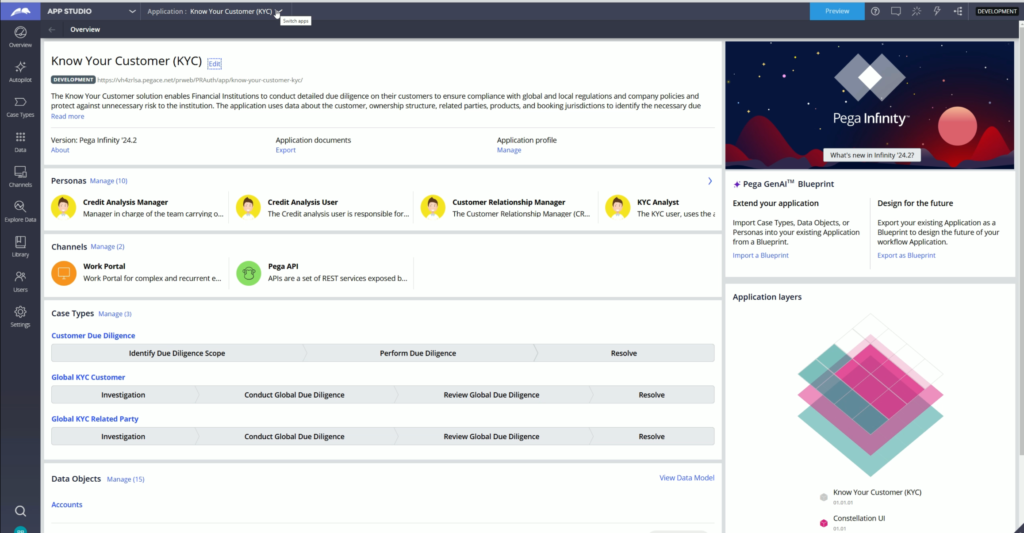
Task: Click Credit Analysis User persona avatar
Action: click(248, 207)
